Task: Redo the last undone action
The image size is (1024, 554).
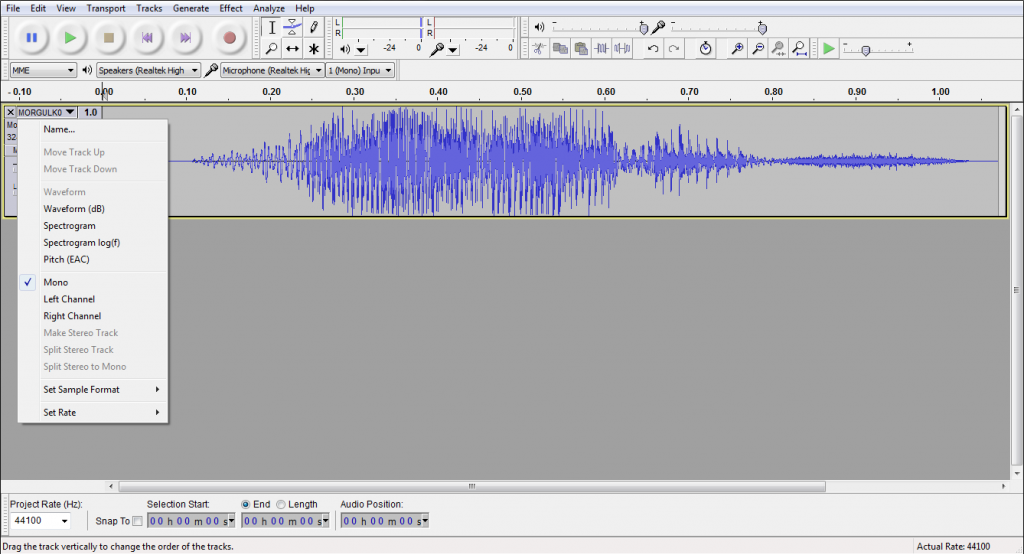Action: click(674, 48)
